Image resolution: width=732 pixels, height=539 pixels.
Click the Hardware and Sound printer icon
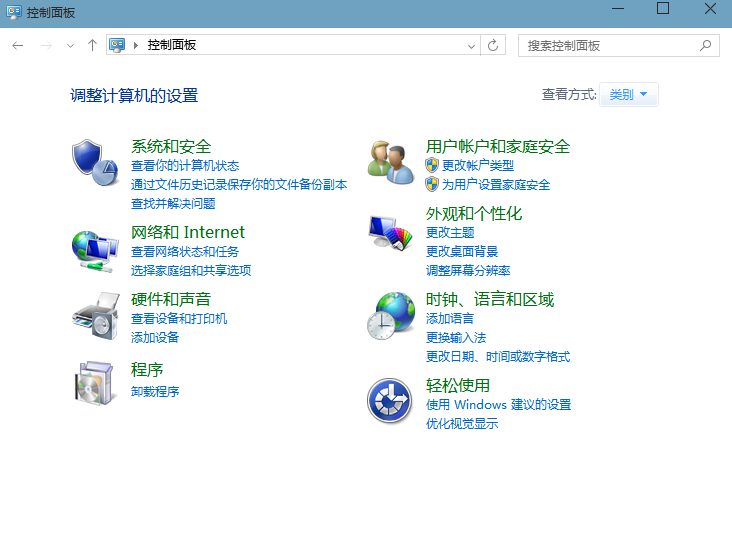[95, 316]
